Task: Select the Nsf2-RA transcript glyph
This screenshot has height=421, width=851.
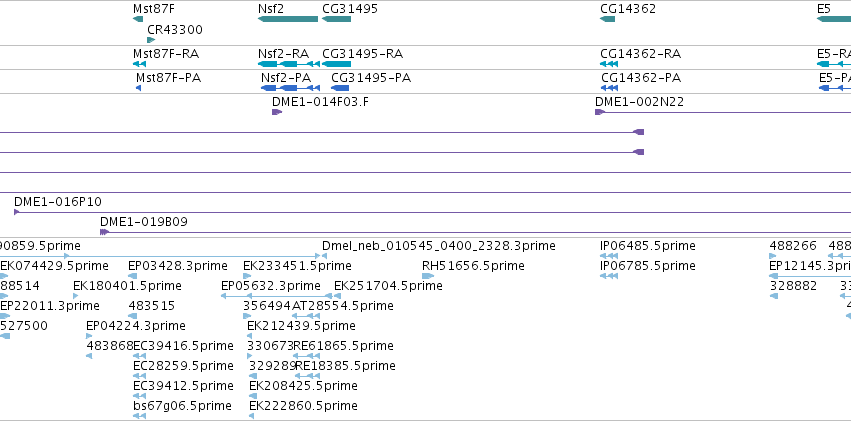Action: click(x=289, y=64)
